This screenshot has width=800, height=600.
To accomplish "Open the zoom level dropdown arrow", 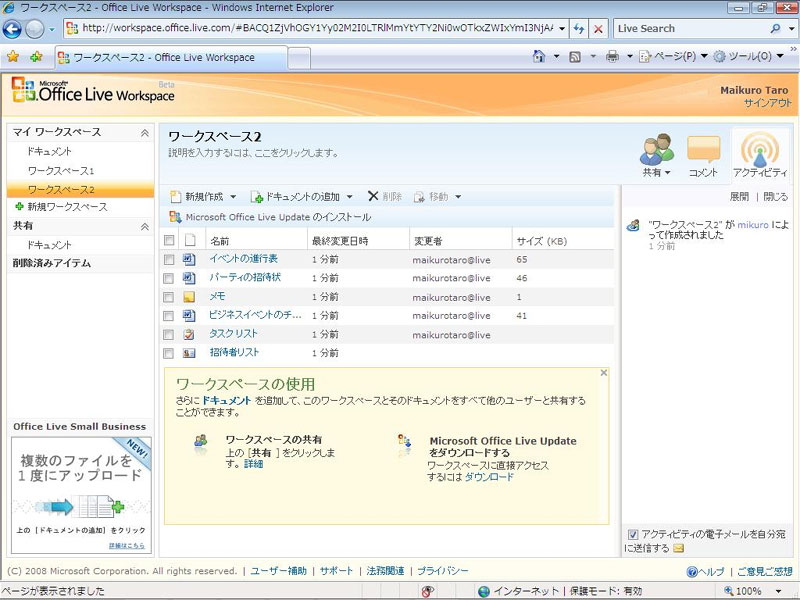I will [779, 591].
